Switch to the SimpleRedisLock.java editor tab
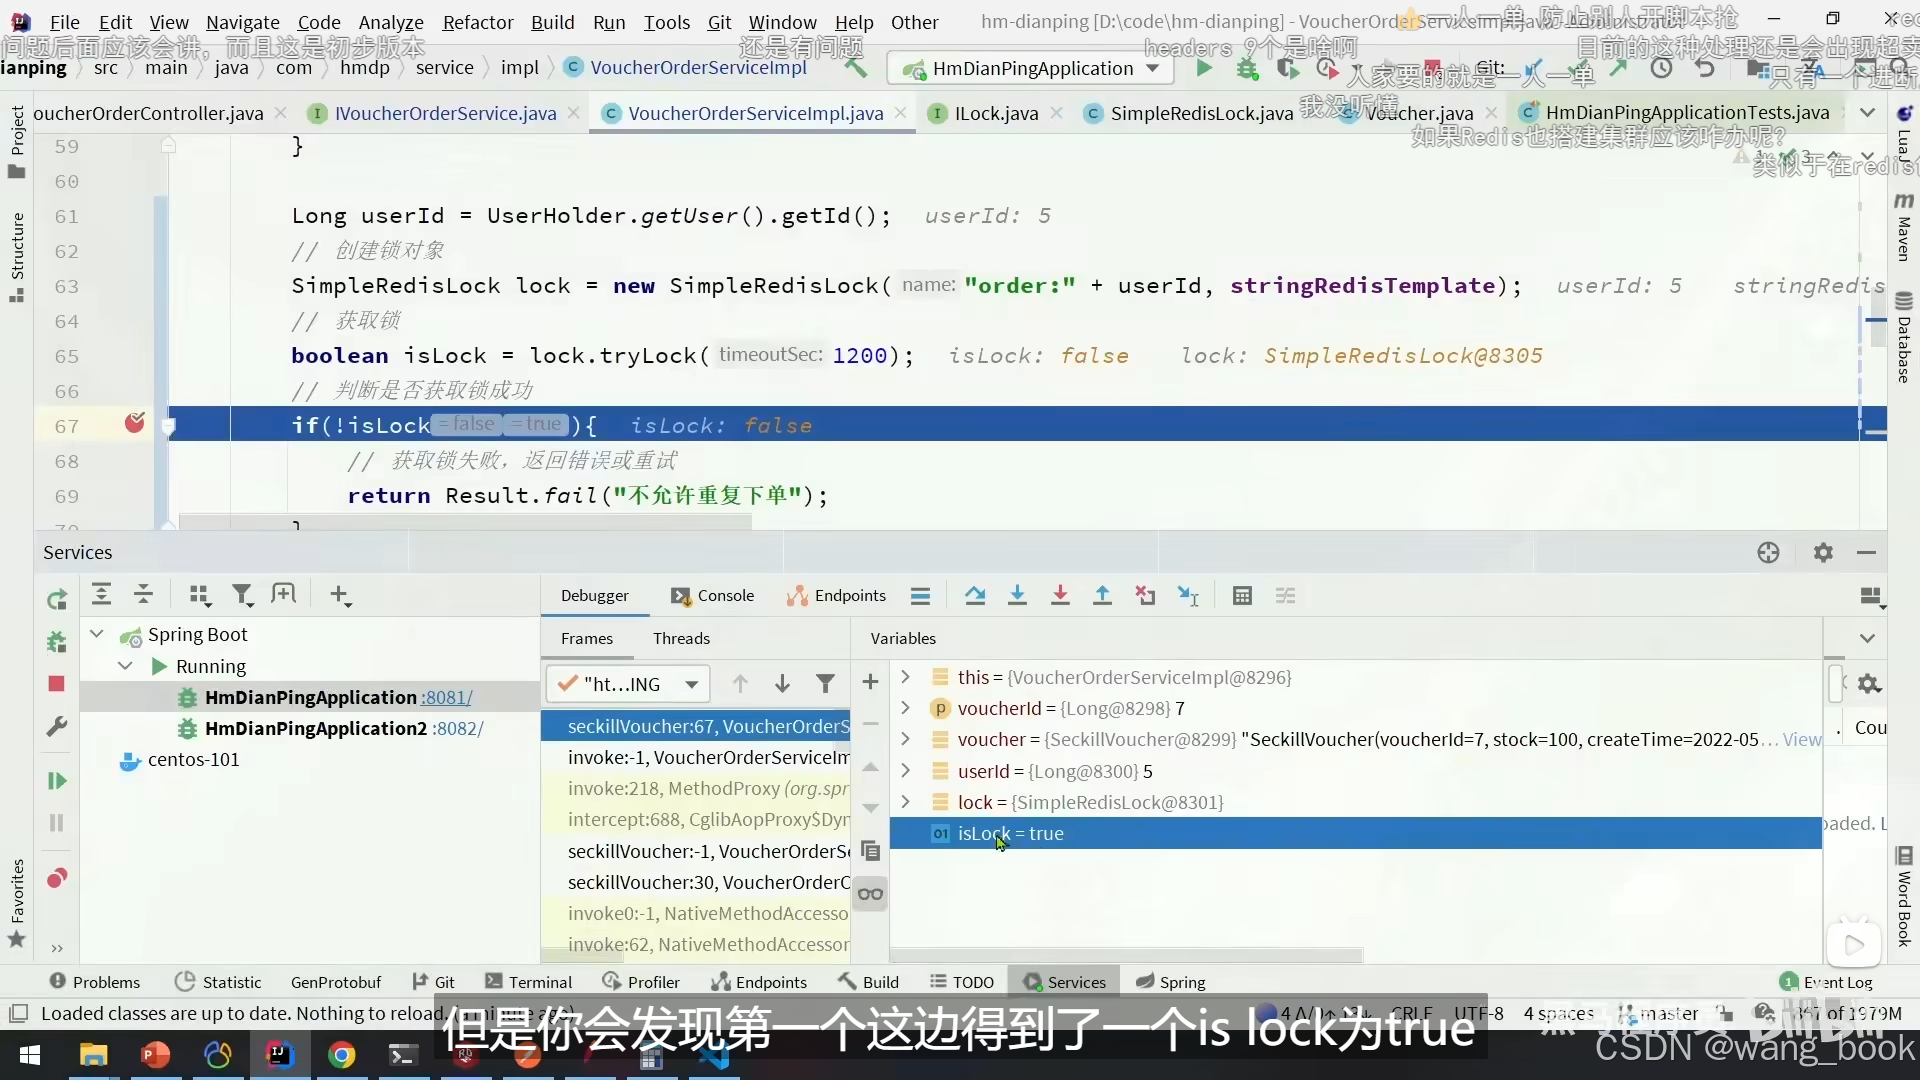 click(x=1201, y=113)
